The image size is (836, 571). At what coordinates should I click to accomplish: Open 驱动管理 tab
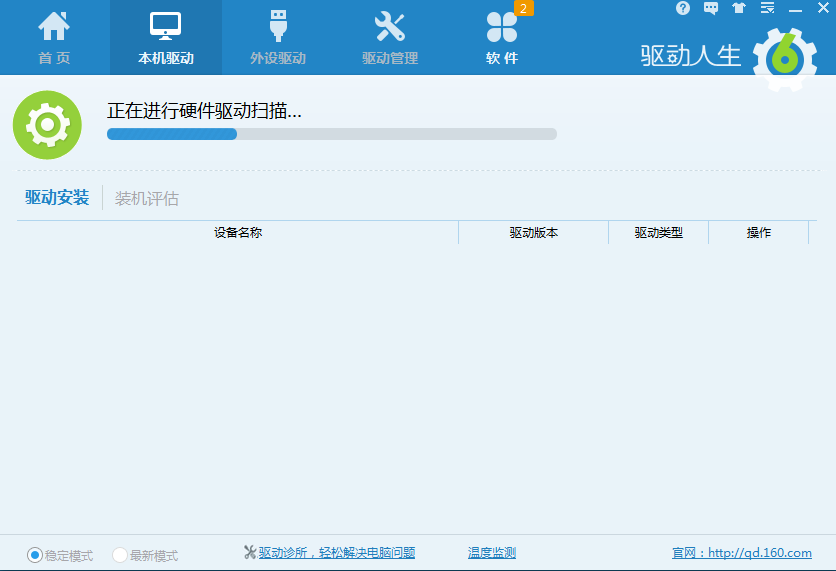pos(390,38)
